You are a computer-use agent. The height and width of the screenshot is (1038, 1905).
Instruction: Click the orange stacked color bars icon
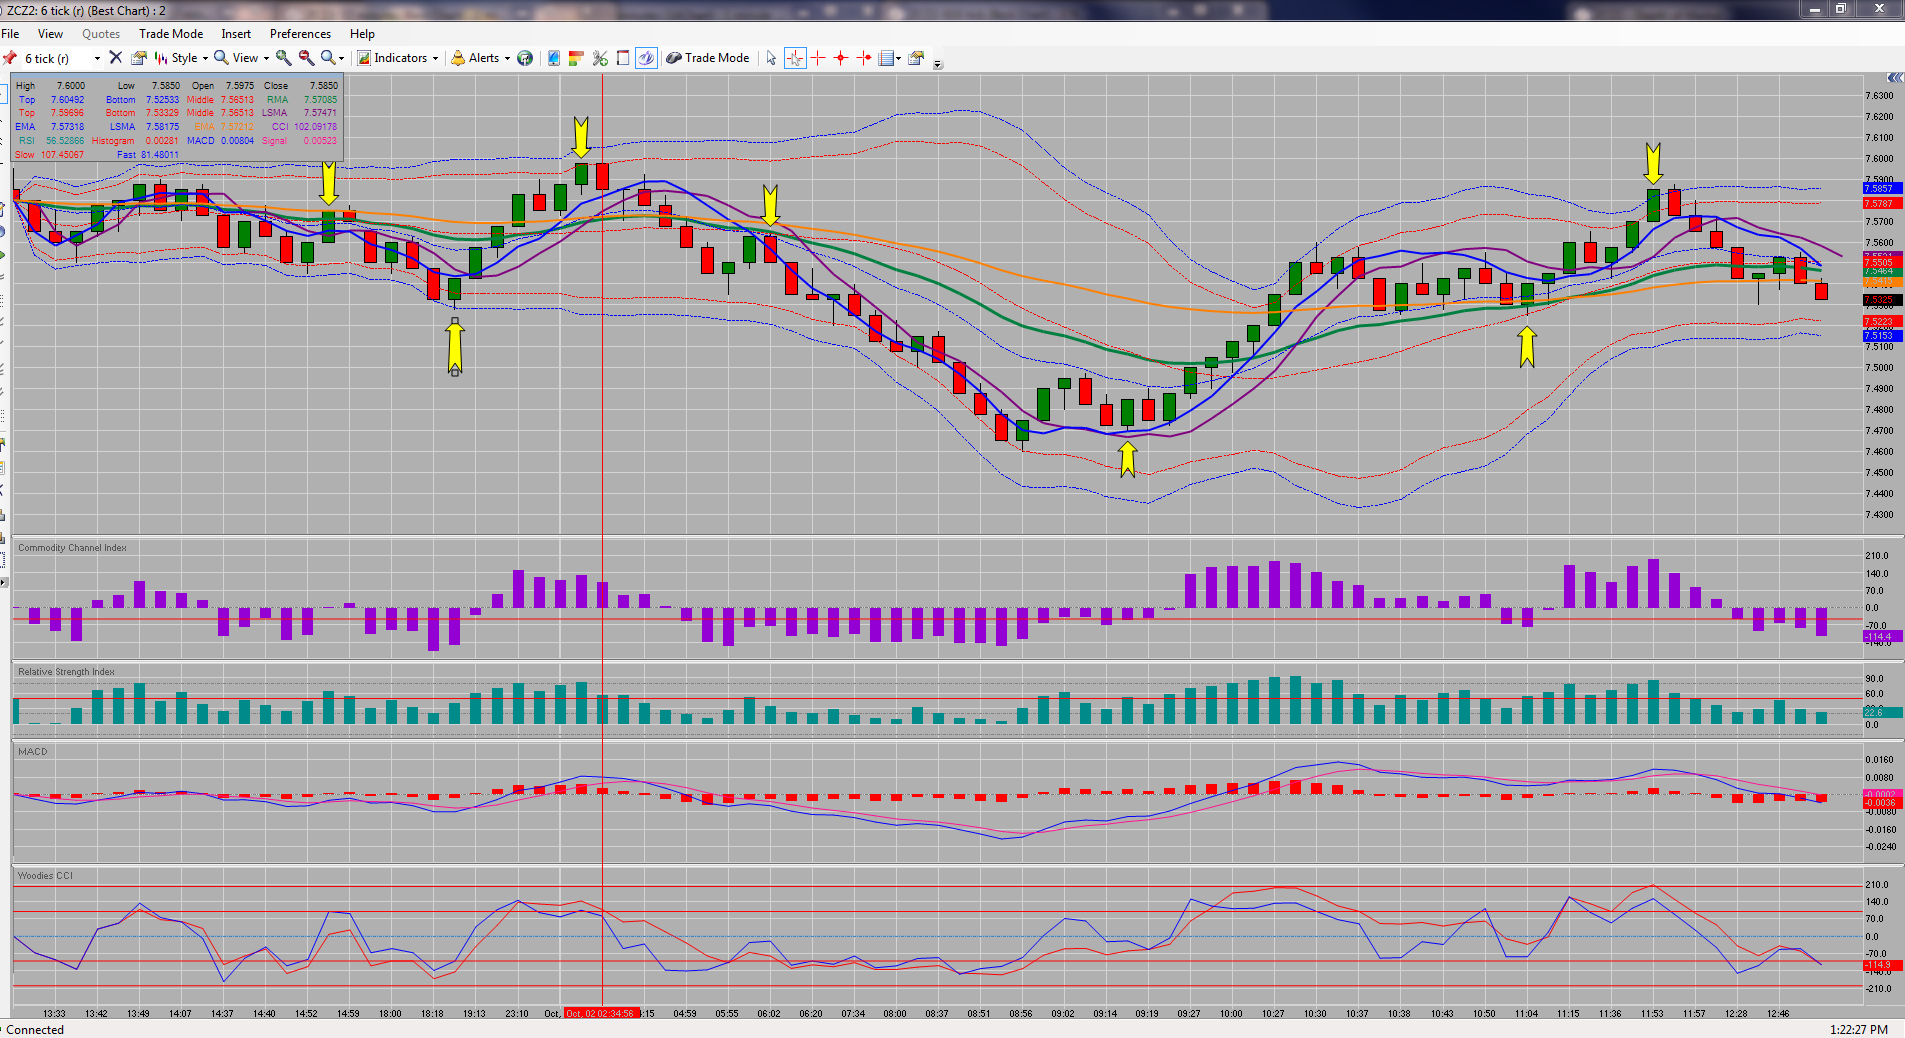click(576, 58)
